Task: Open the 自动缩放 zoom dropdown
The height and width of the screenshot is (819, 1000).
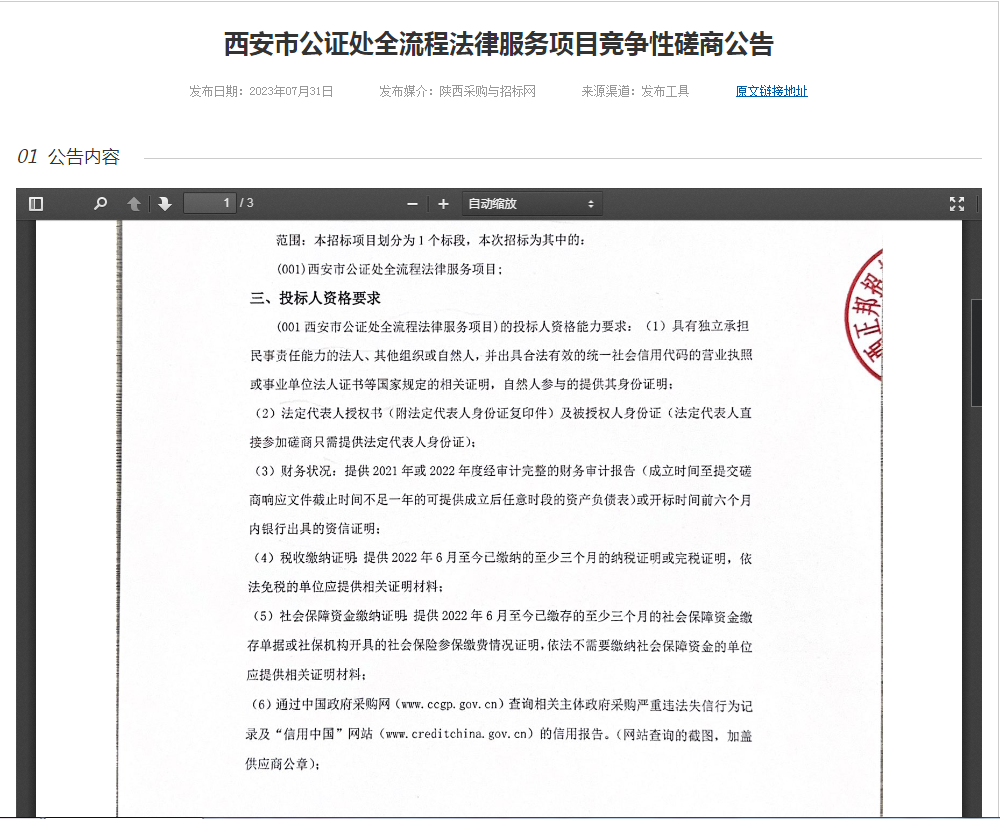Action: click(x=532, y=204)
